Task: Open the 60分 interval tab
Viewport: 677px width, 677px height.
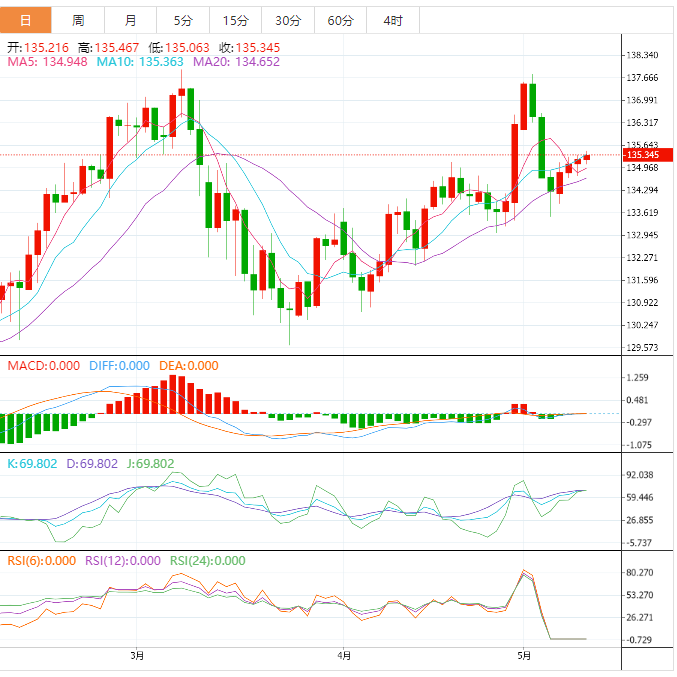Action: (340, 20)
